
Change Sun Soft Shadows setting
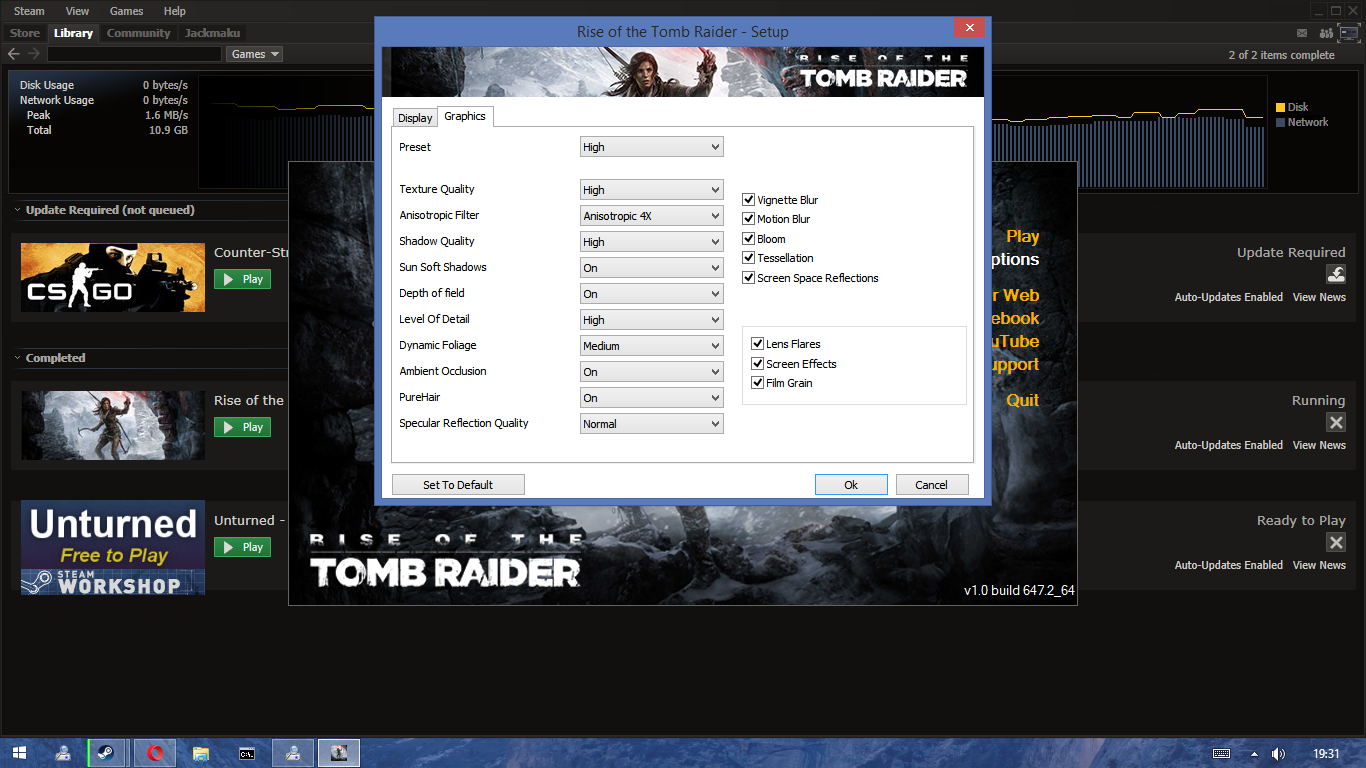point(651,268)
